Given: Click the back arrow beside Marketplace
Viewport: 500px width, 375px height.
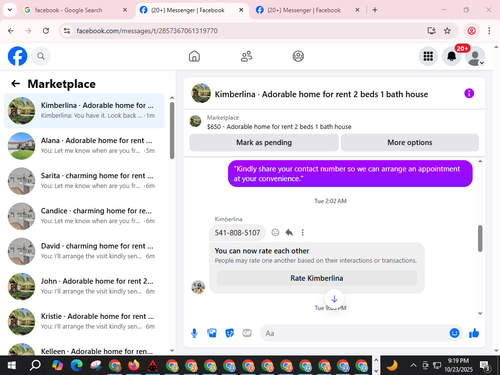Looking at the screenshot, I should 15,83.
